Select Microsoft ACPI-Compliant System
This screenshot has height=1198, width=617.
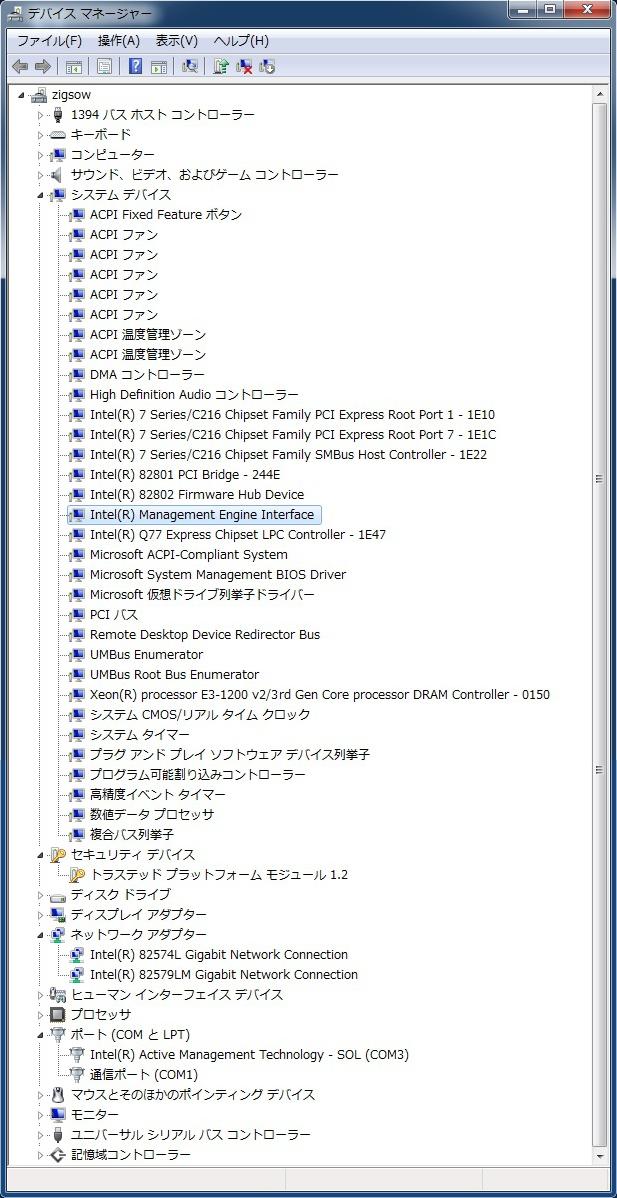189,554
